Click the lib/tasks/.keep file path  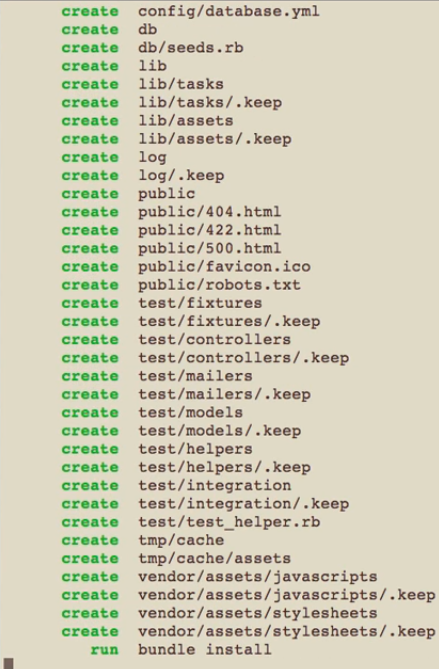point(210,103)
